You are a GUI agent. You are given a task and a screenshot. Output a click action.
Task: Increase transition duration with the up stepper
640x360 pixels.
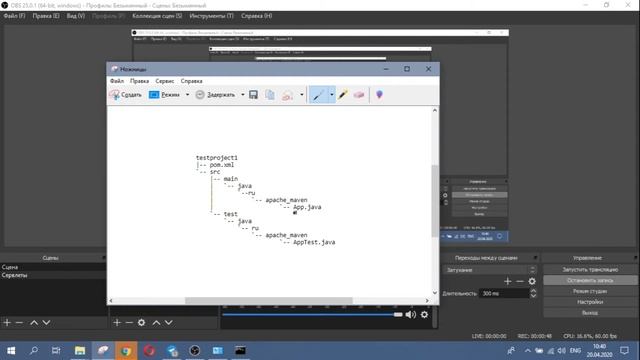point(533,291)
